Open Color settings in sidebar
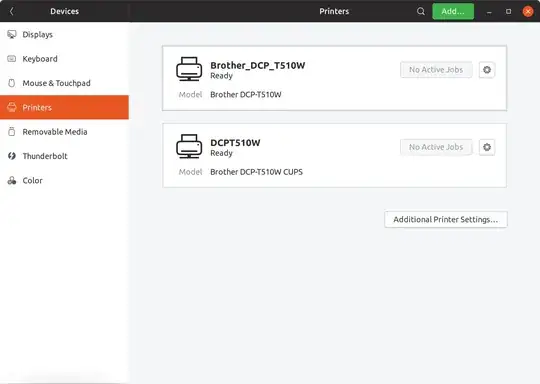This screenshot has width=540, height=384. pos(64,180)
